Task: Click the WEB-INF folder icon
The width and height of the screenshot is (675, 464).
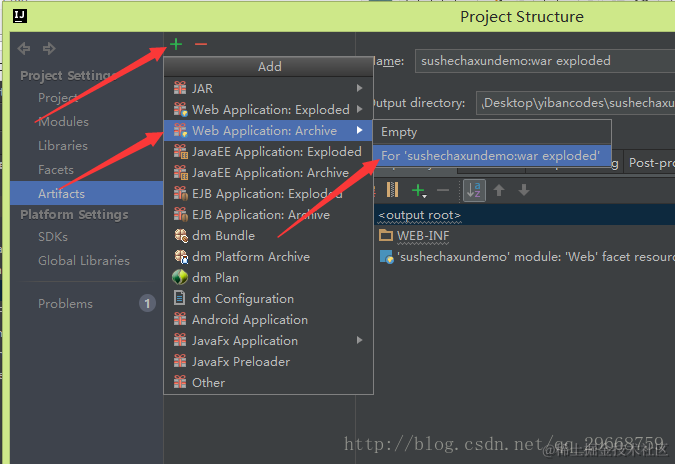Action: point(386,235)
